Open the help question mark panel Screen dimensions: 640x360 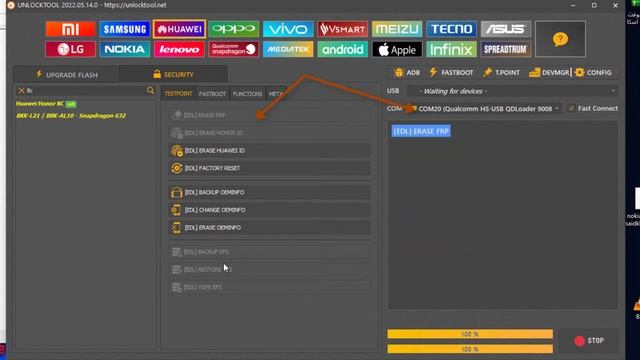coord(560,39)
